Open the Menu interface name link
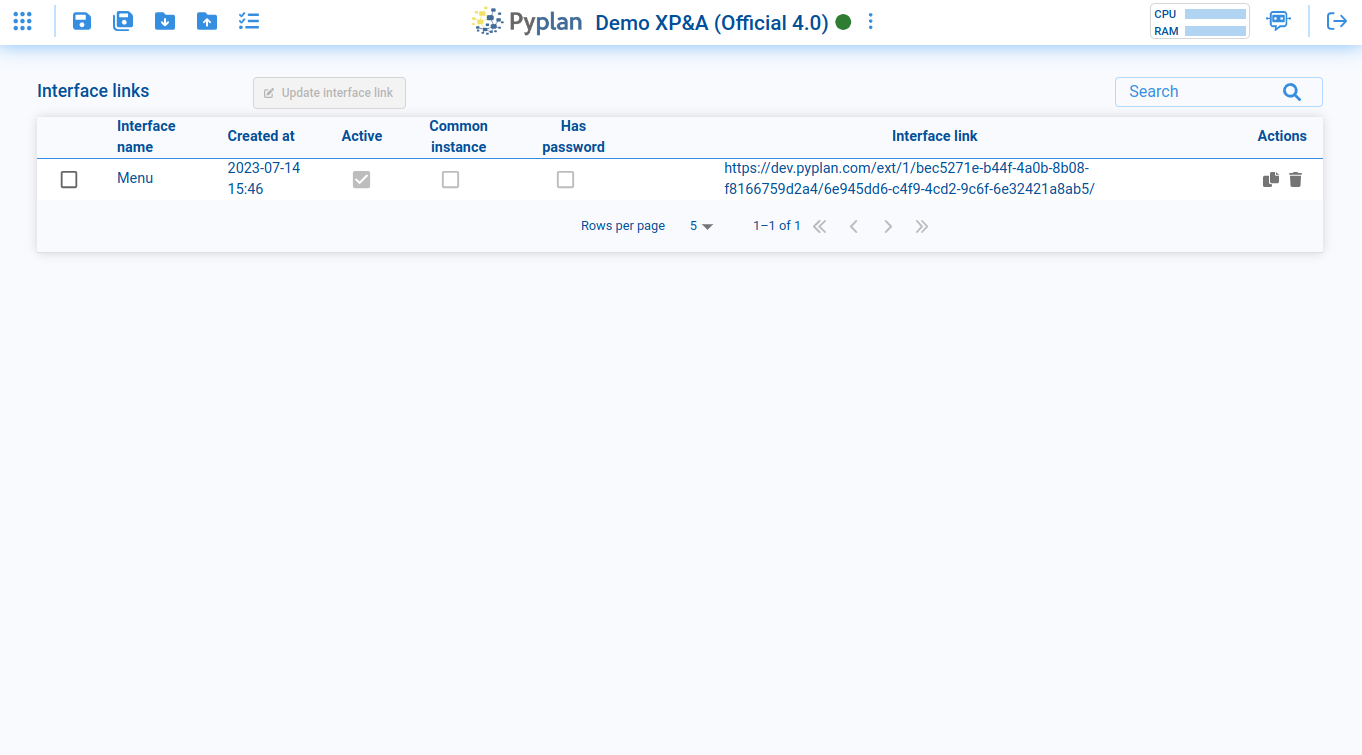This screenshot has width=1362, height=755. 135,177
